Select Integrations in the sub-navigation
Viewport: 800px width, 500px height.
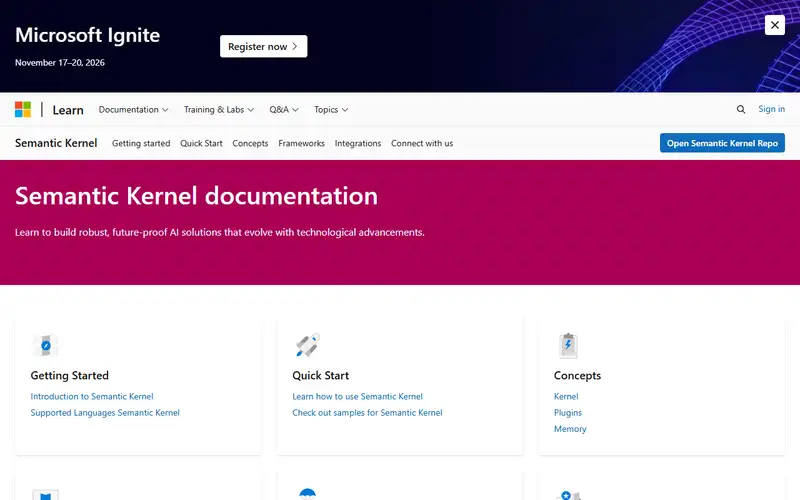[358, 143]
